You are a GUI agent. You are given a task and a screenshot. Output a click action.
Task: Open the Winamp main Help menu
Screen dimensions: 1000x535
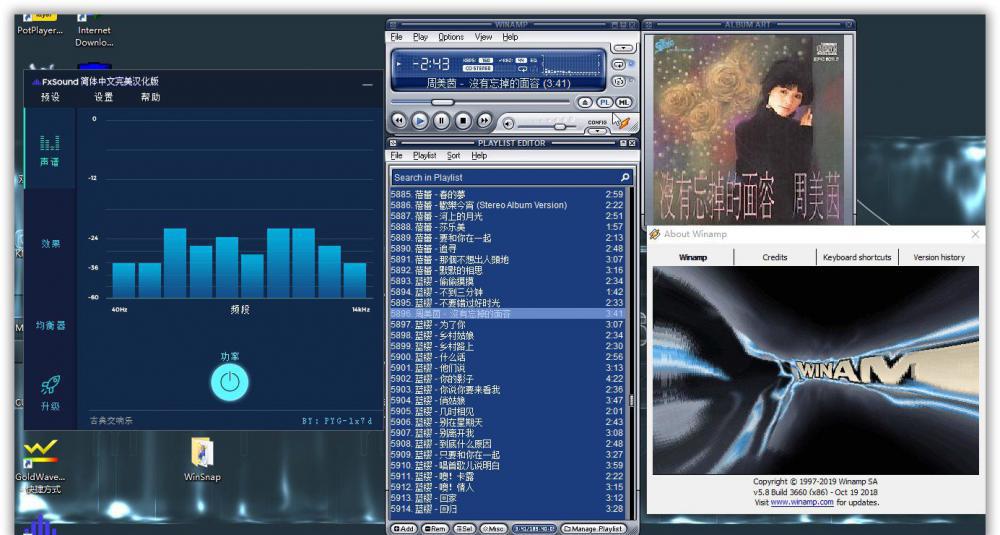[510, 37]
